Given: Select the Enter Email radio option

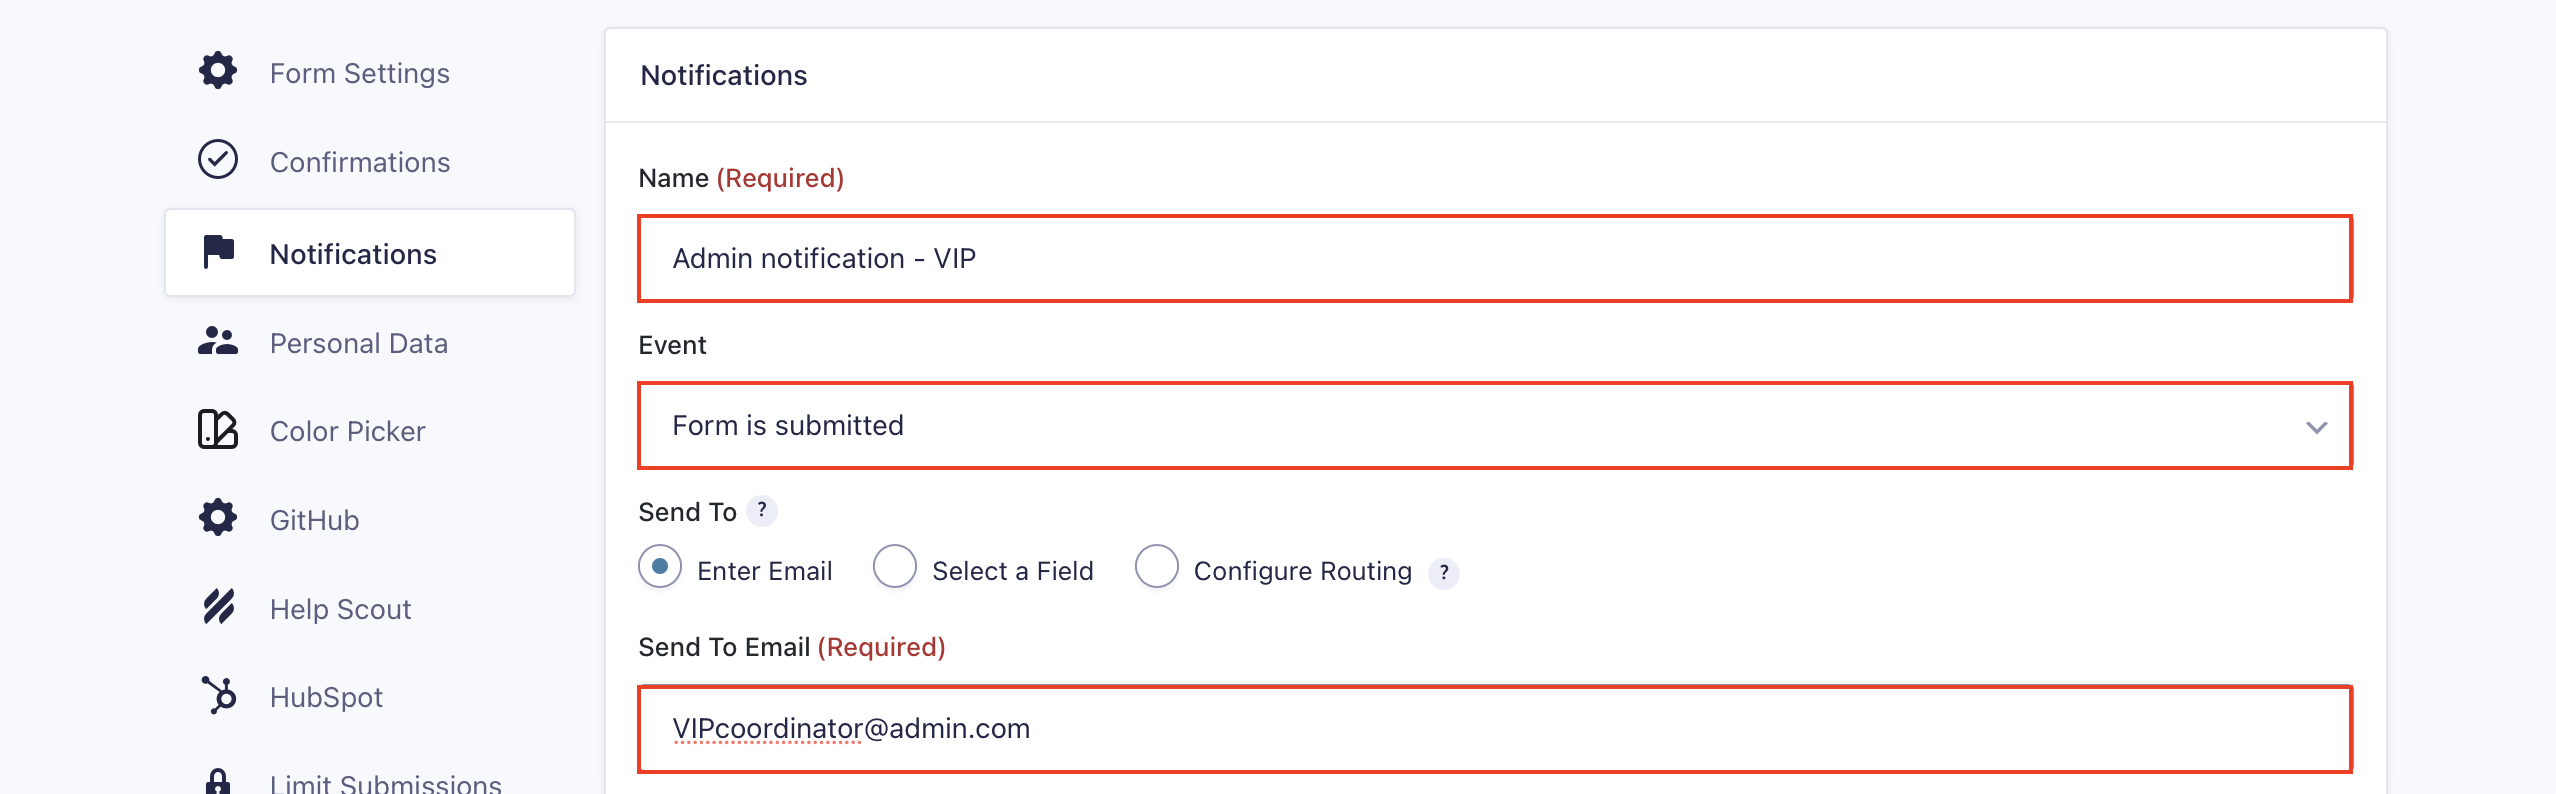Looking at the screenshot, I should (660, 567).
